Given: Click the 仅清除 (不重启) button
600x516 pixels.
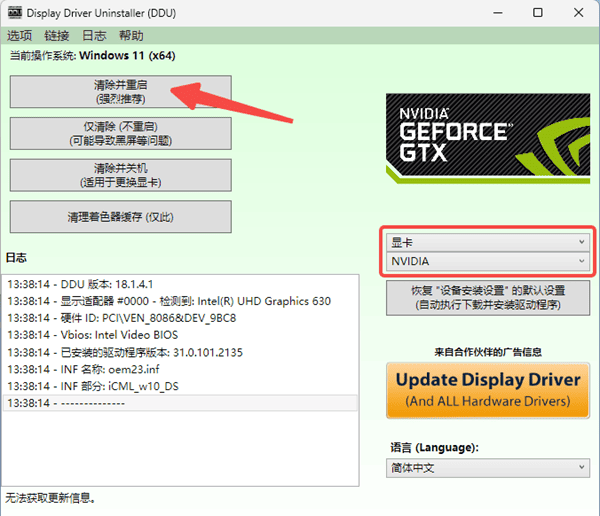Looking at the screenshot, I should coord(120,133).
